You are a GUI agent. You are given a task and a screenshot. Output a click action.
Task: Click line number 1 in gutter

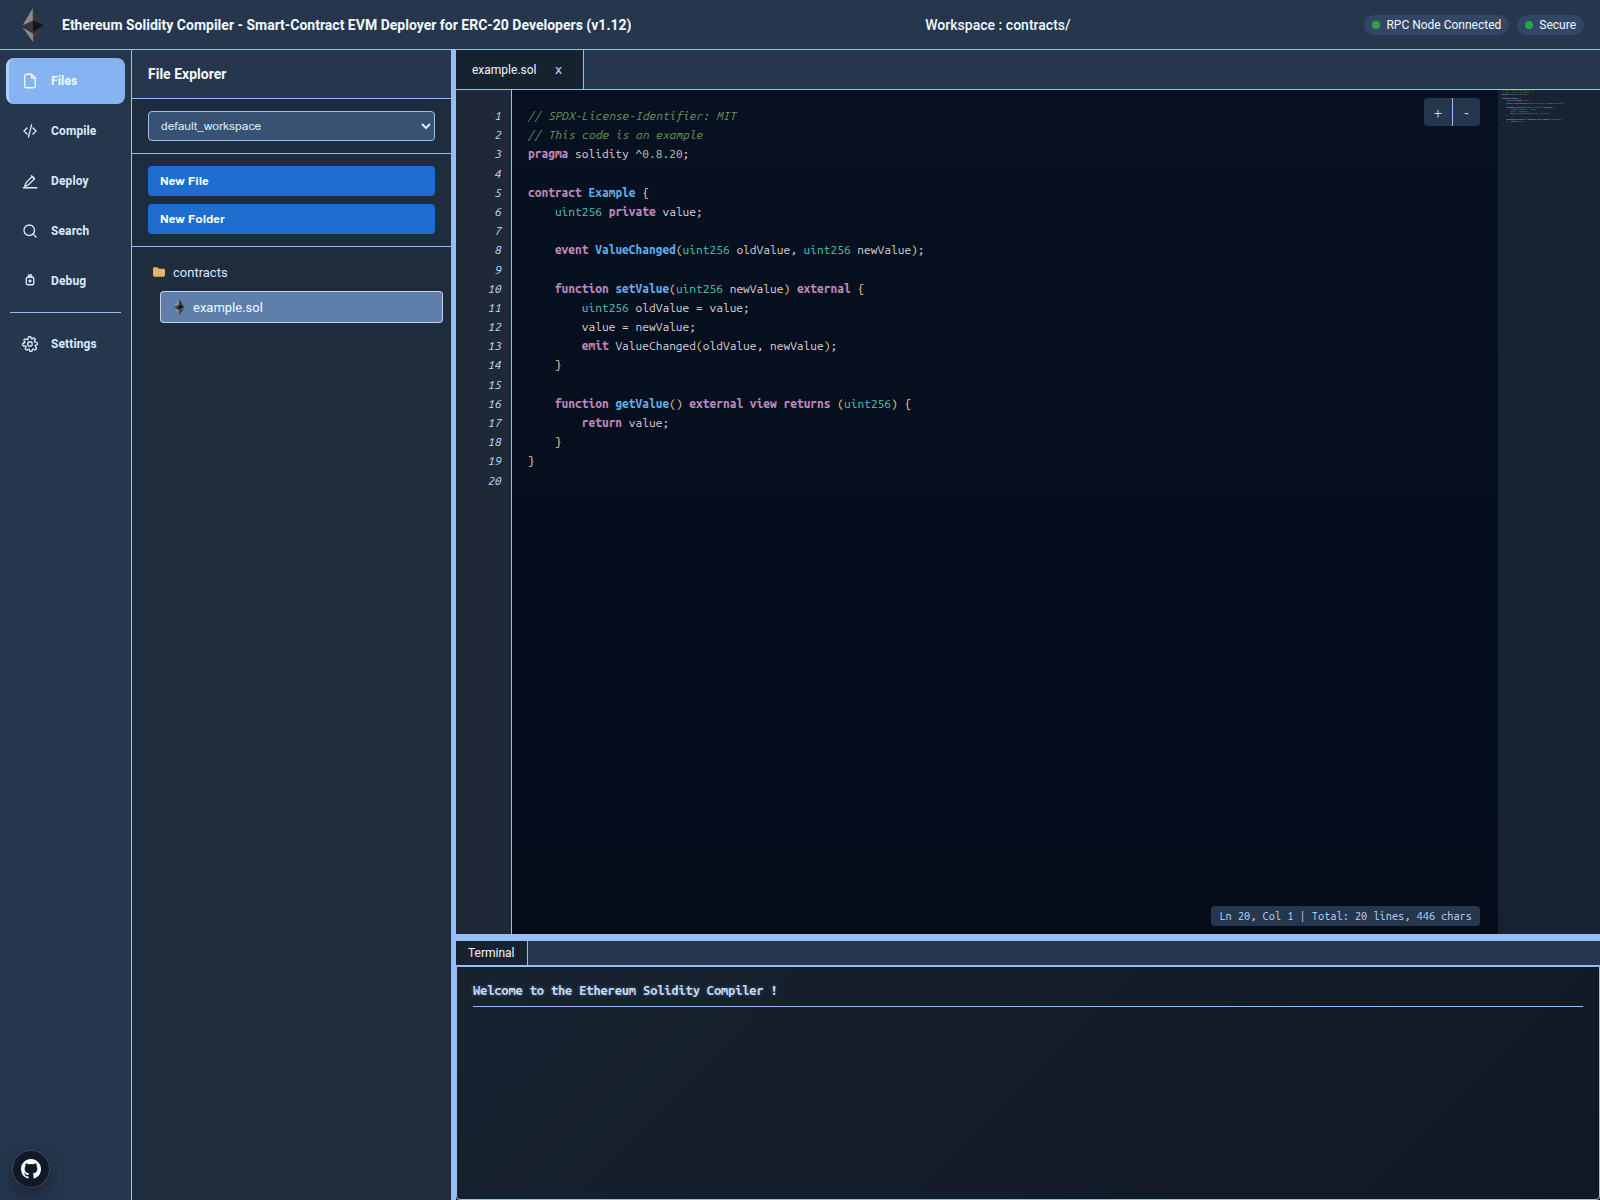pyautogui.click(x=498, y=116)
